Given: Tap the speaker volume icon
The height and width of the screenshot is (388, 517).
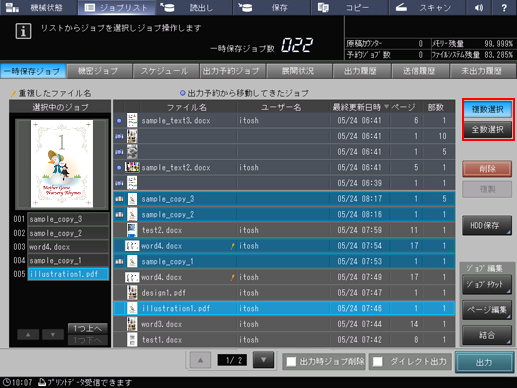Looking at the screenshot, I should pyautogui.click(x=479, y=8).
